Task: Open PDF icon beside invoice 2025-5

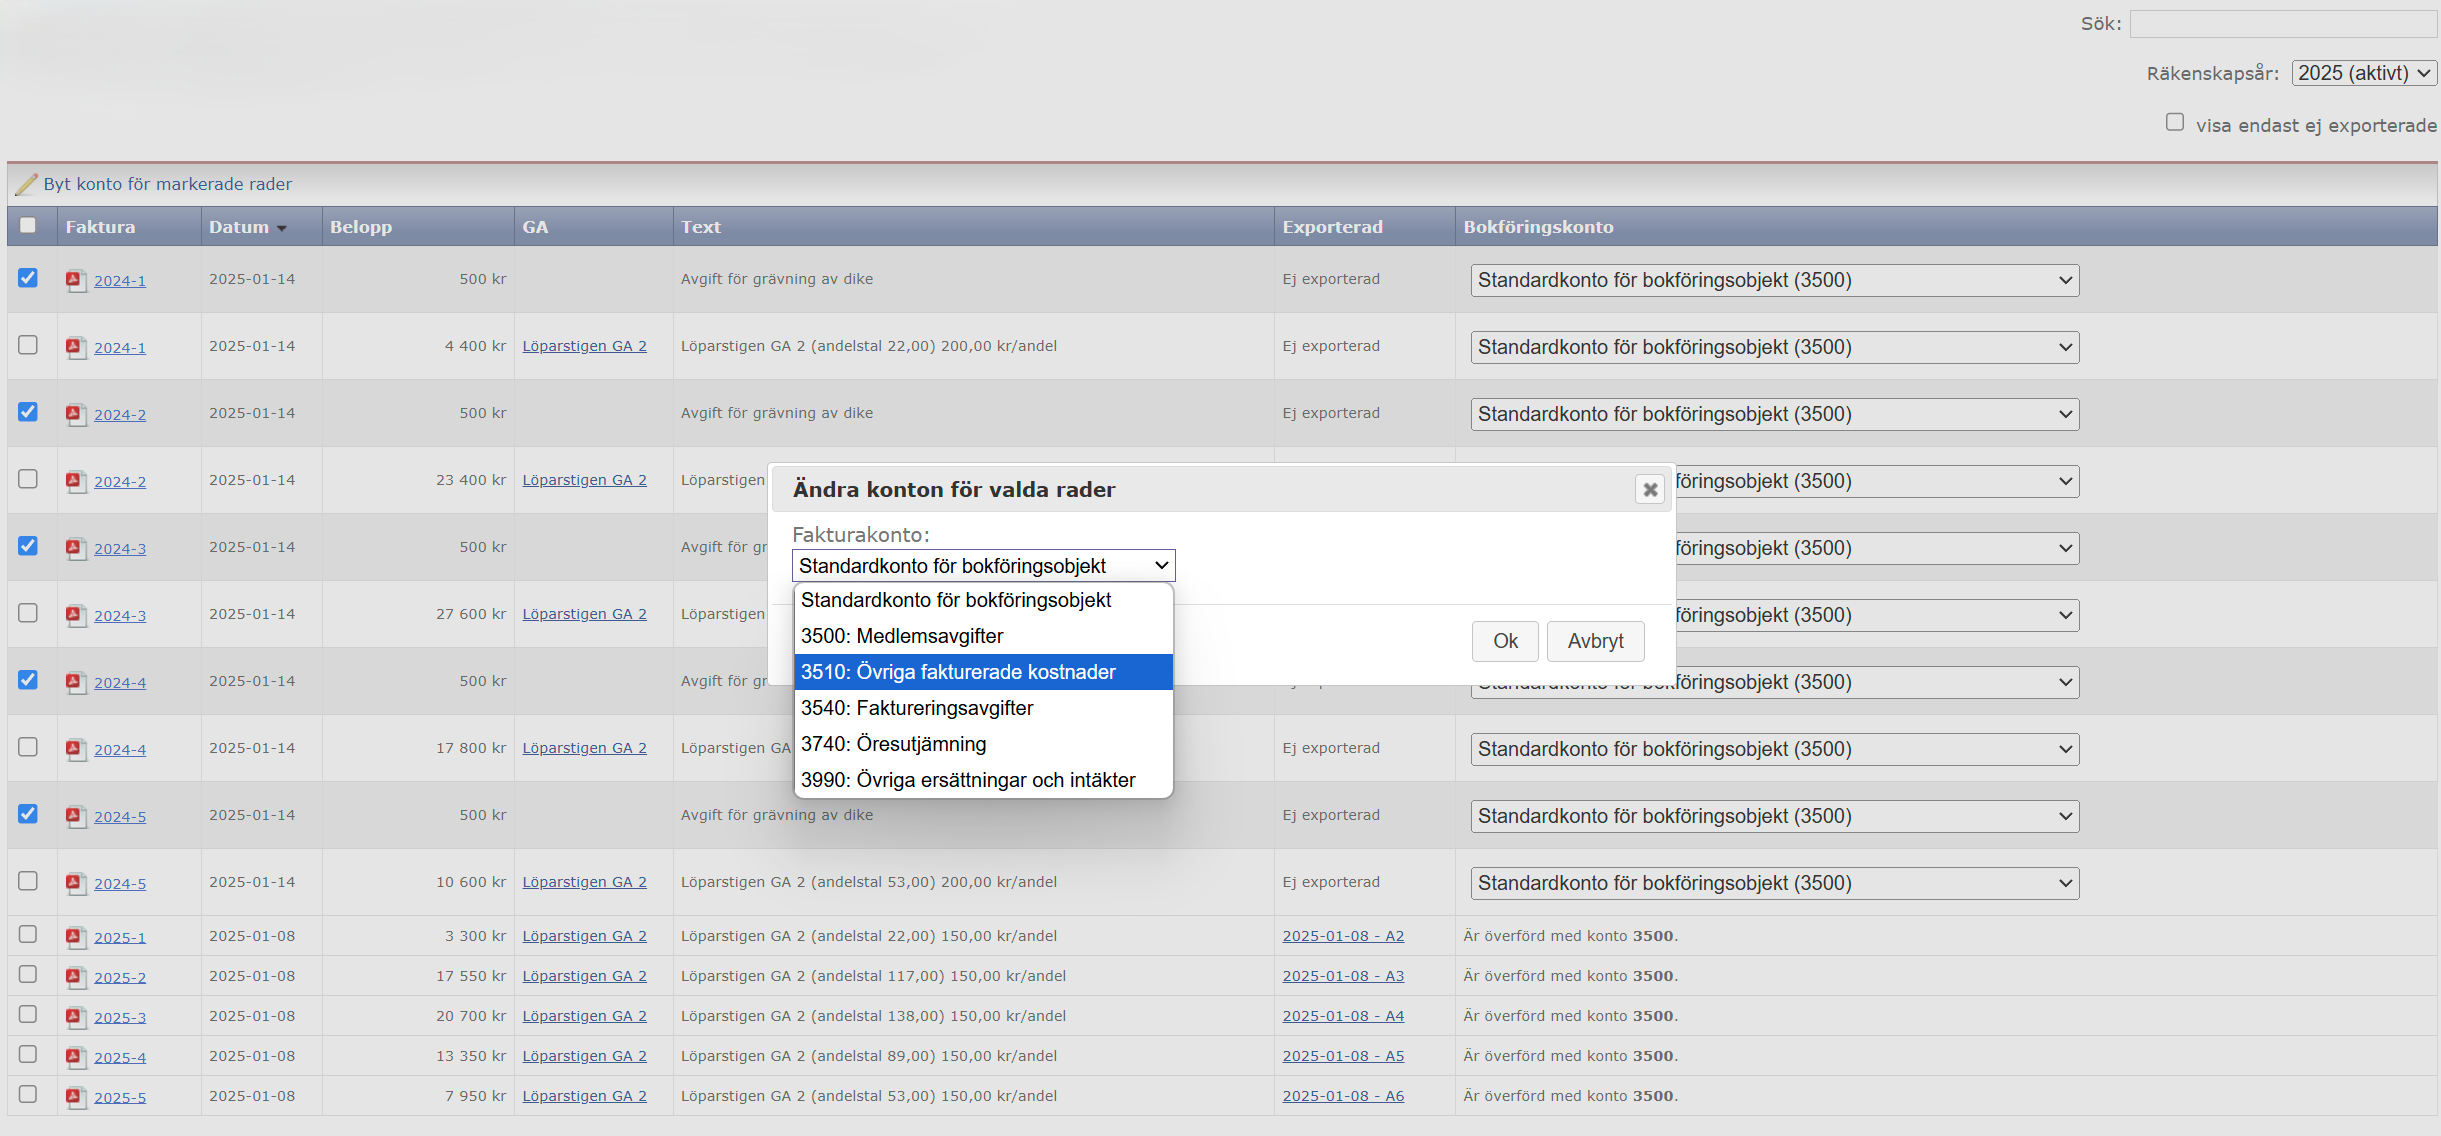Action: click(x=75, y=1097)
